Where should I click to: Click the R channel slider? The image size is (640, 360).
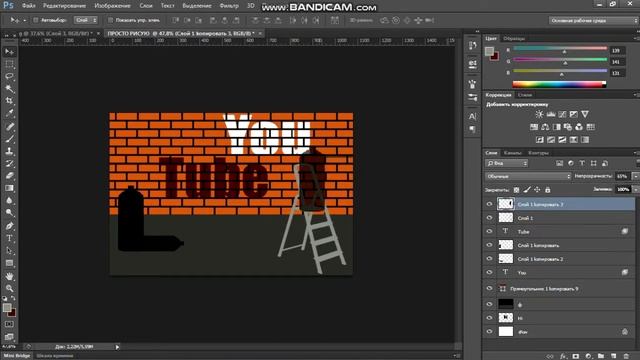click(x=560, y=49)
